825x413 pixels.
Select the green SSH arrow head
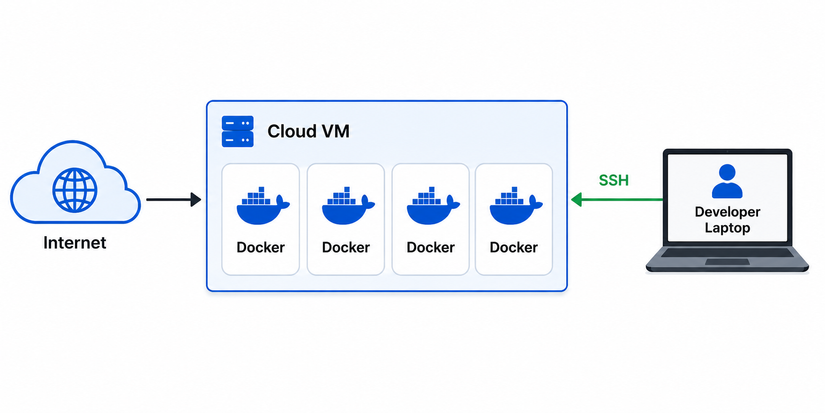(x=577, y=199)
